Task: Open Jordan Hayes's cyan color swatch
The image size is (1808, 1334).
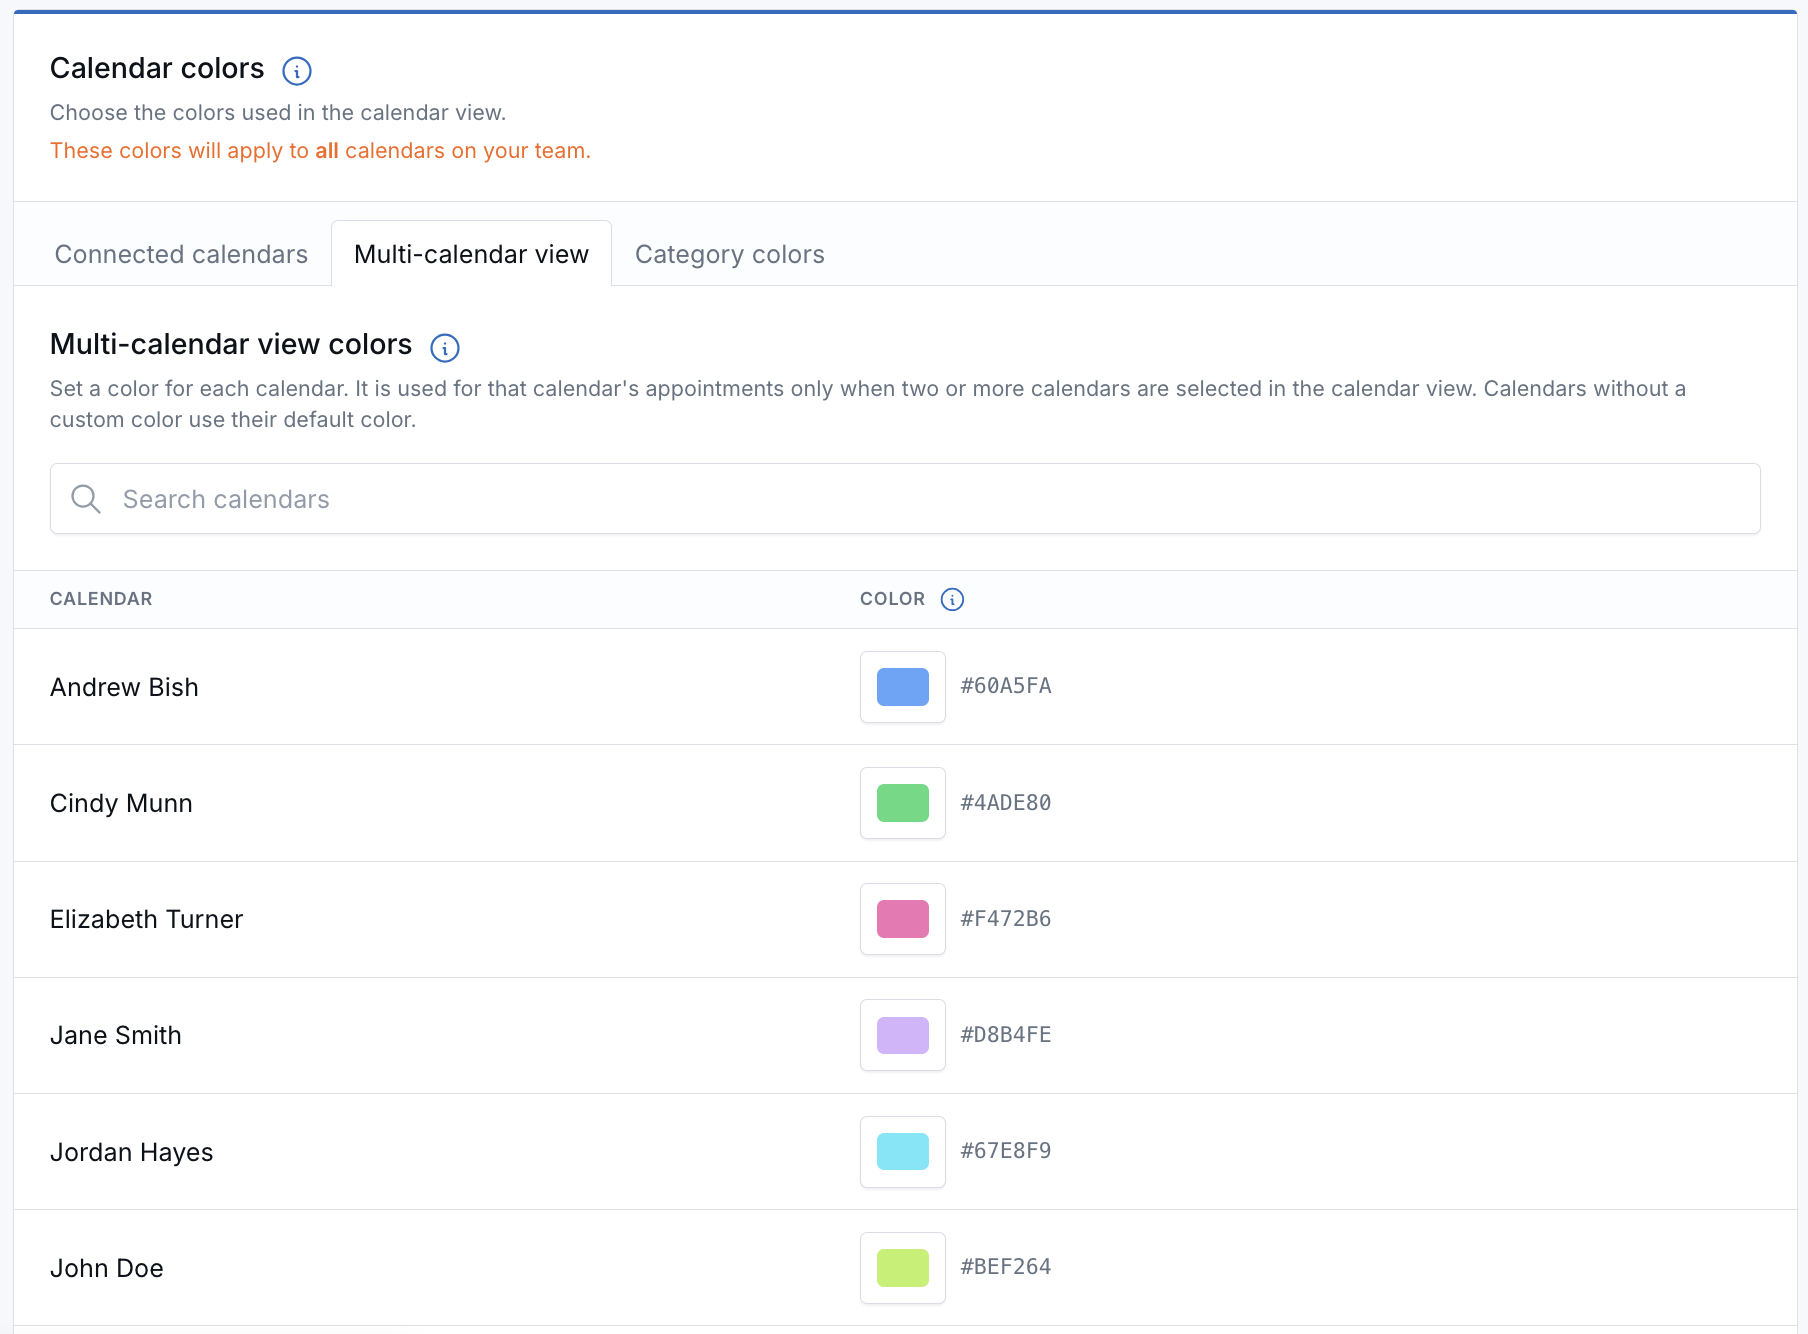Action: tap(903, 1152)
